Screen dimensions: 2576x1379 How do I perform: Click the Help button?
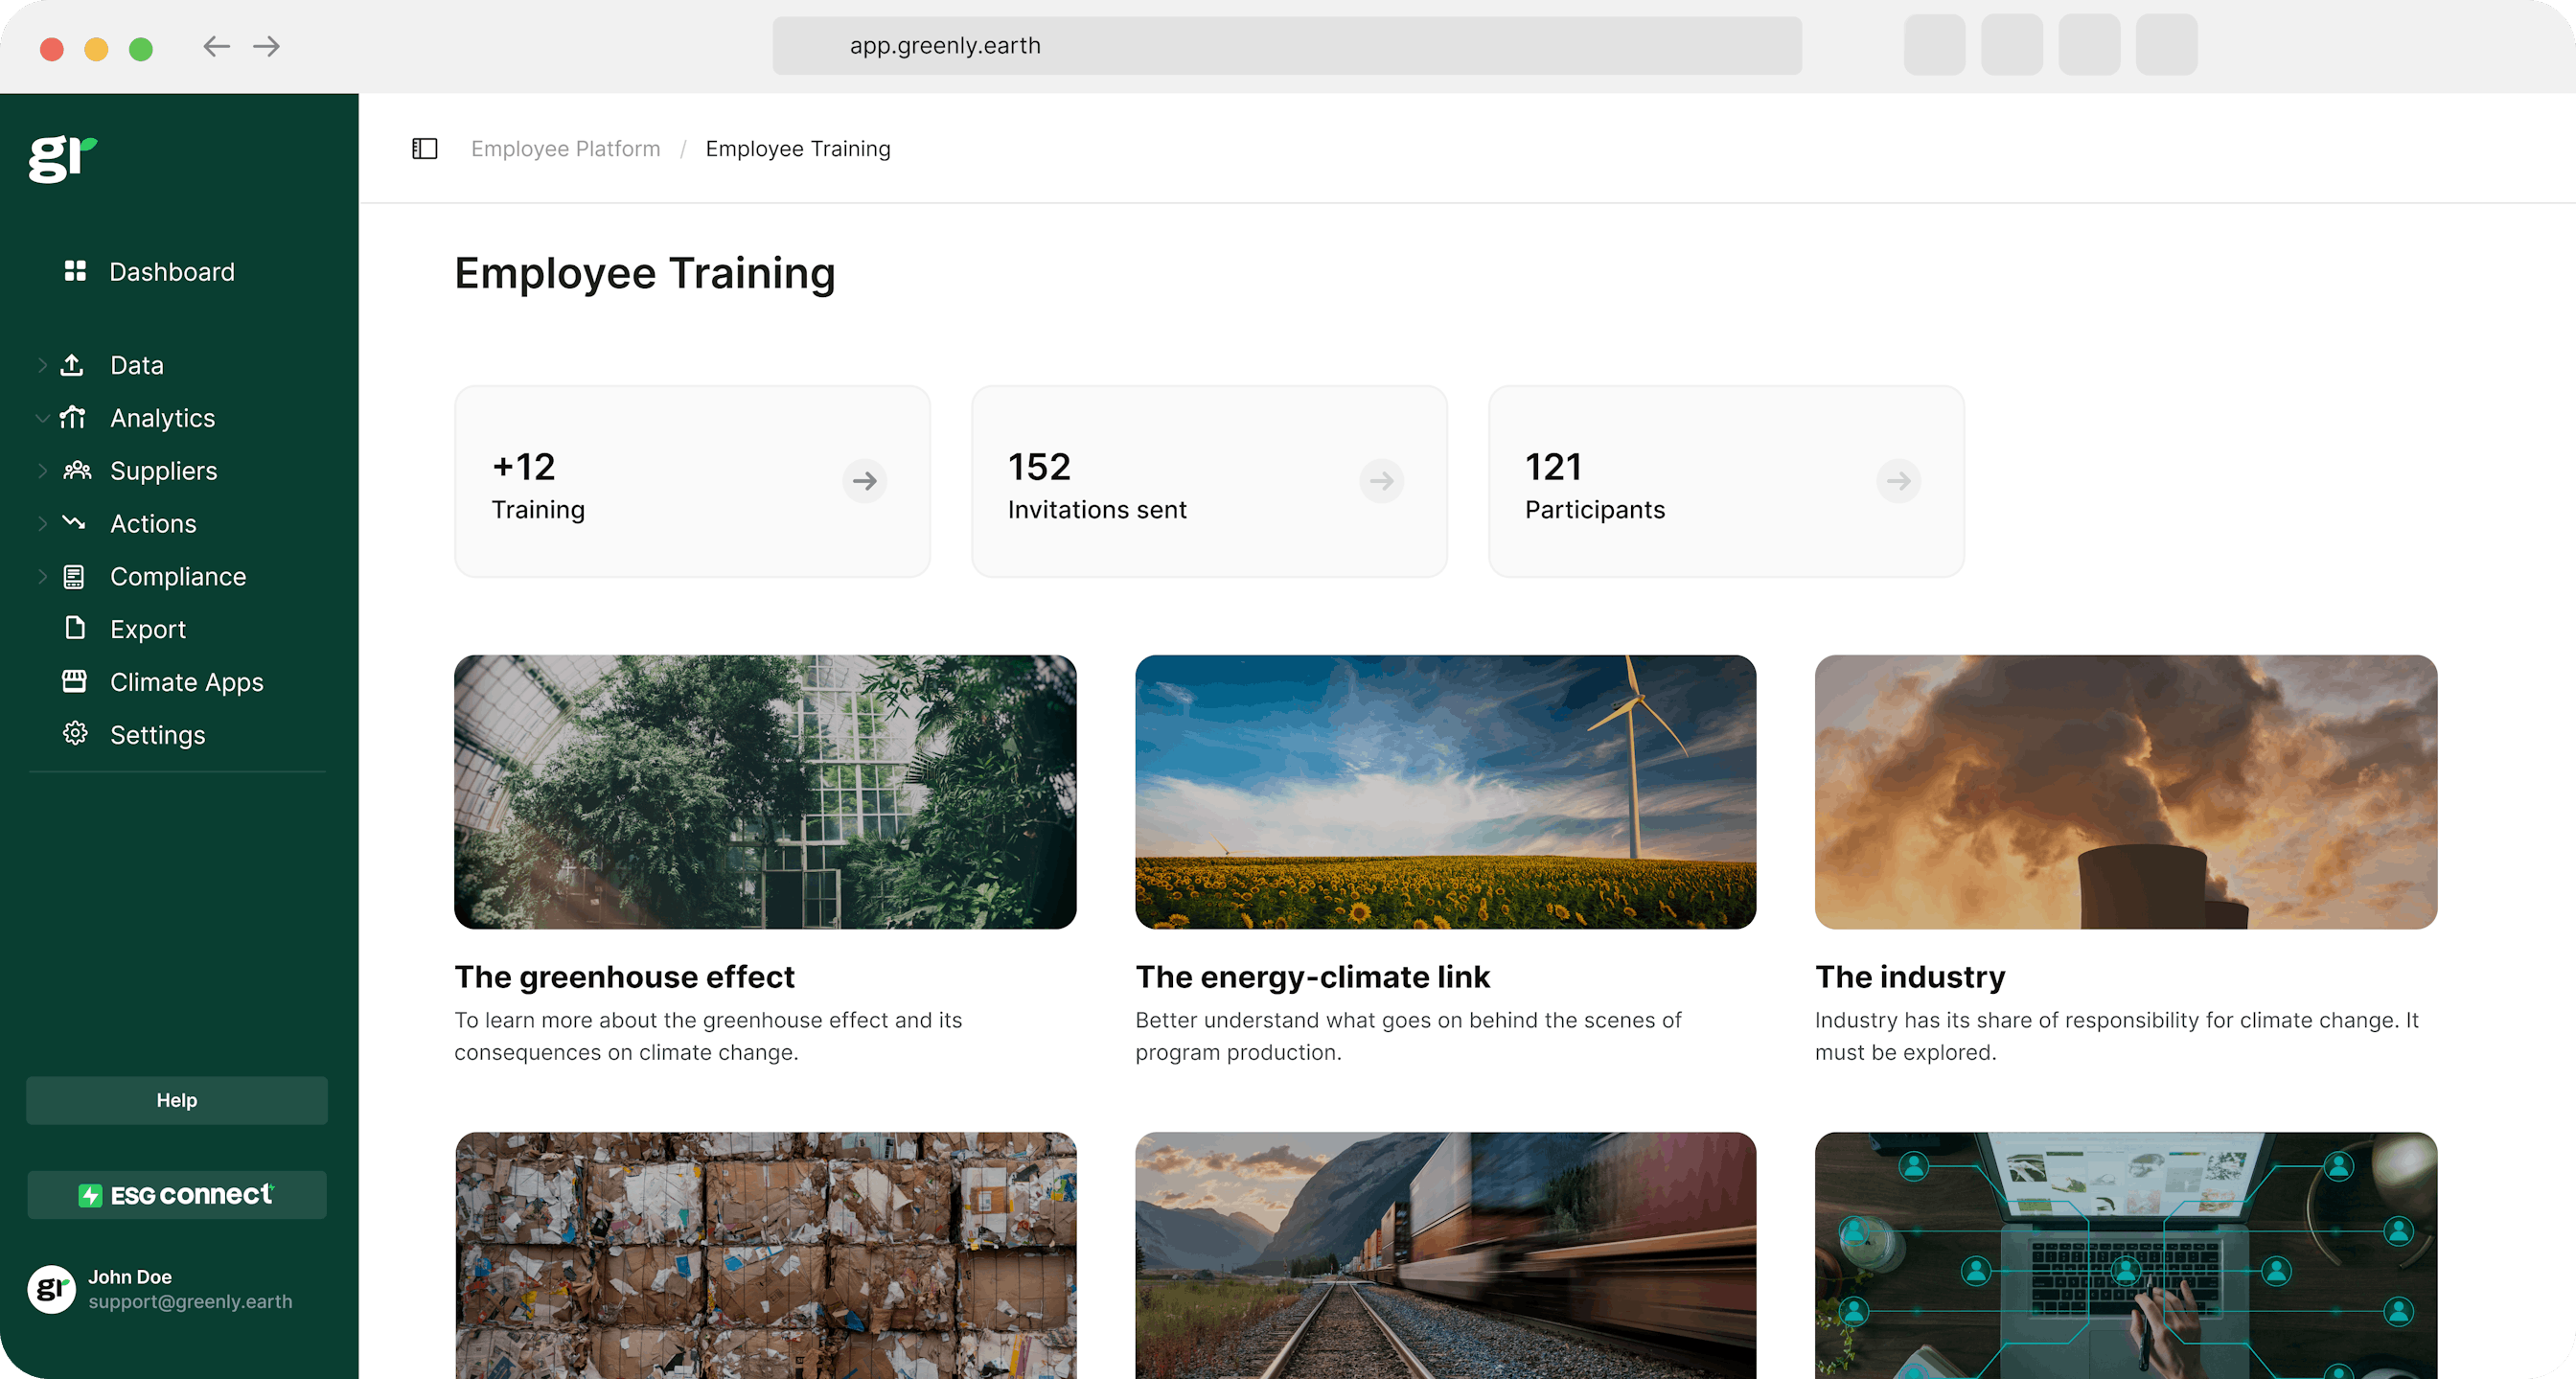(x=176, y=1100)
